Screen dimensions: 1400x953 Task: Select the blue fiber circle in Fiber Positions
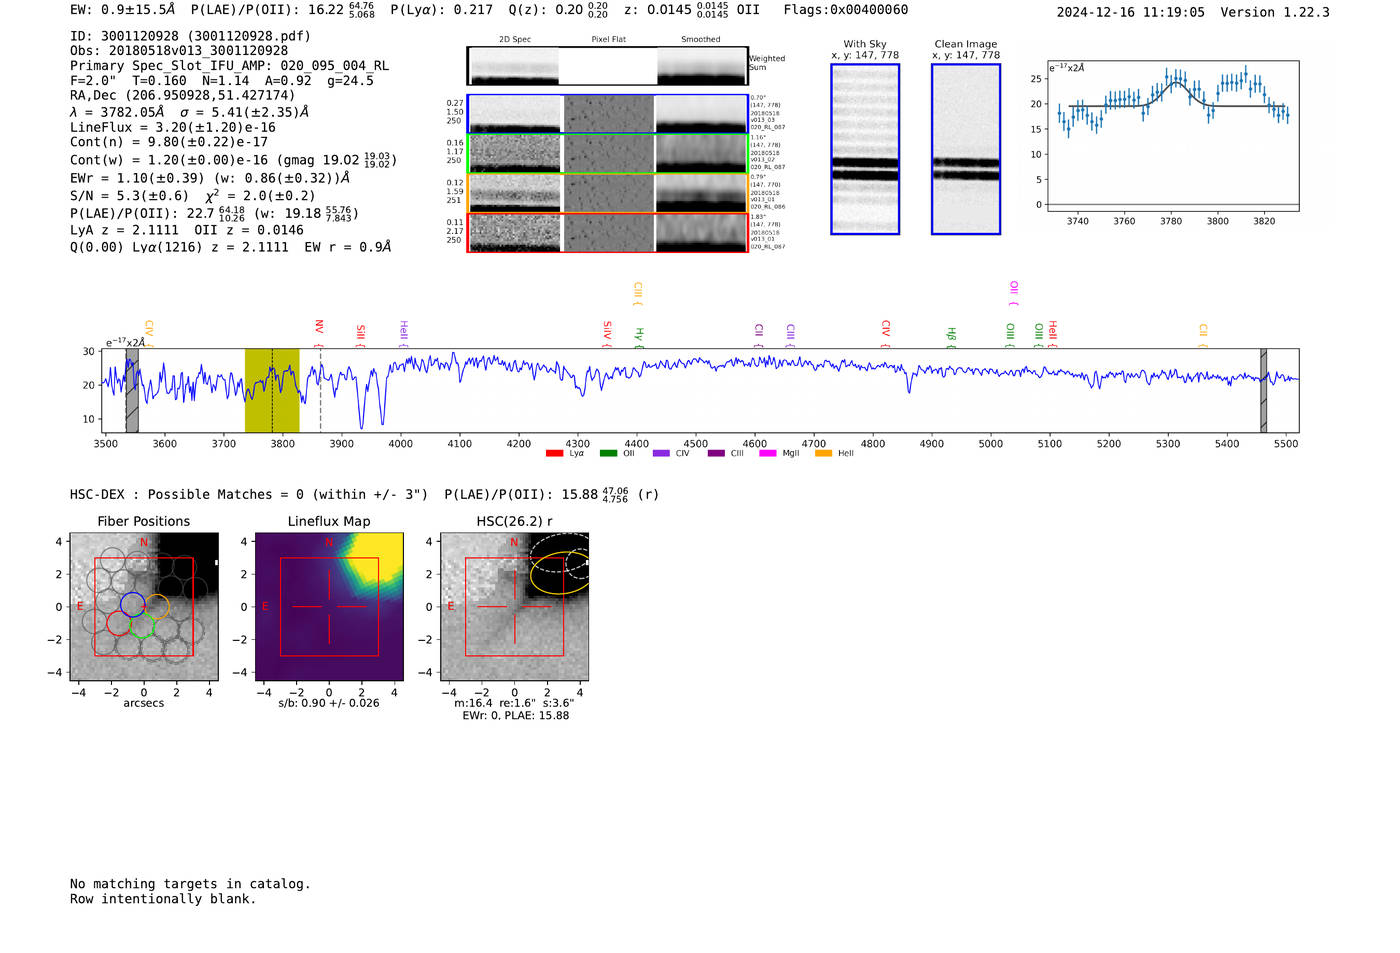132,604
